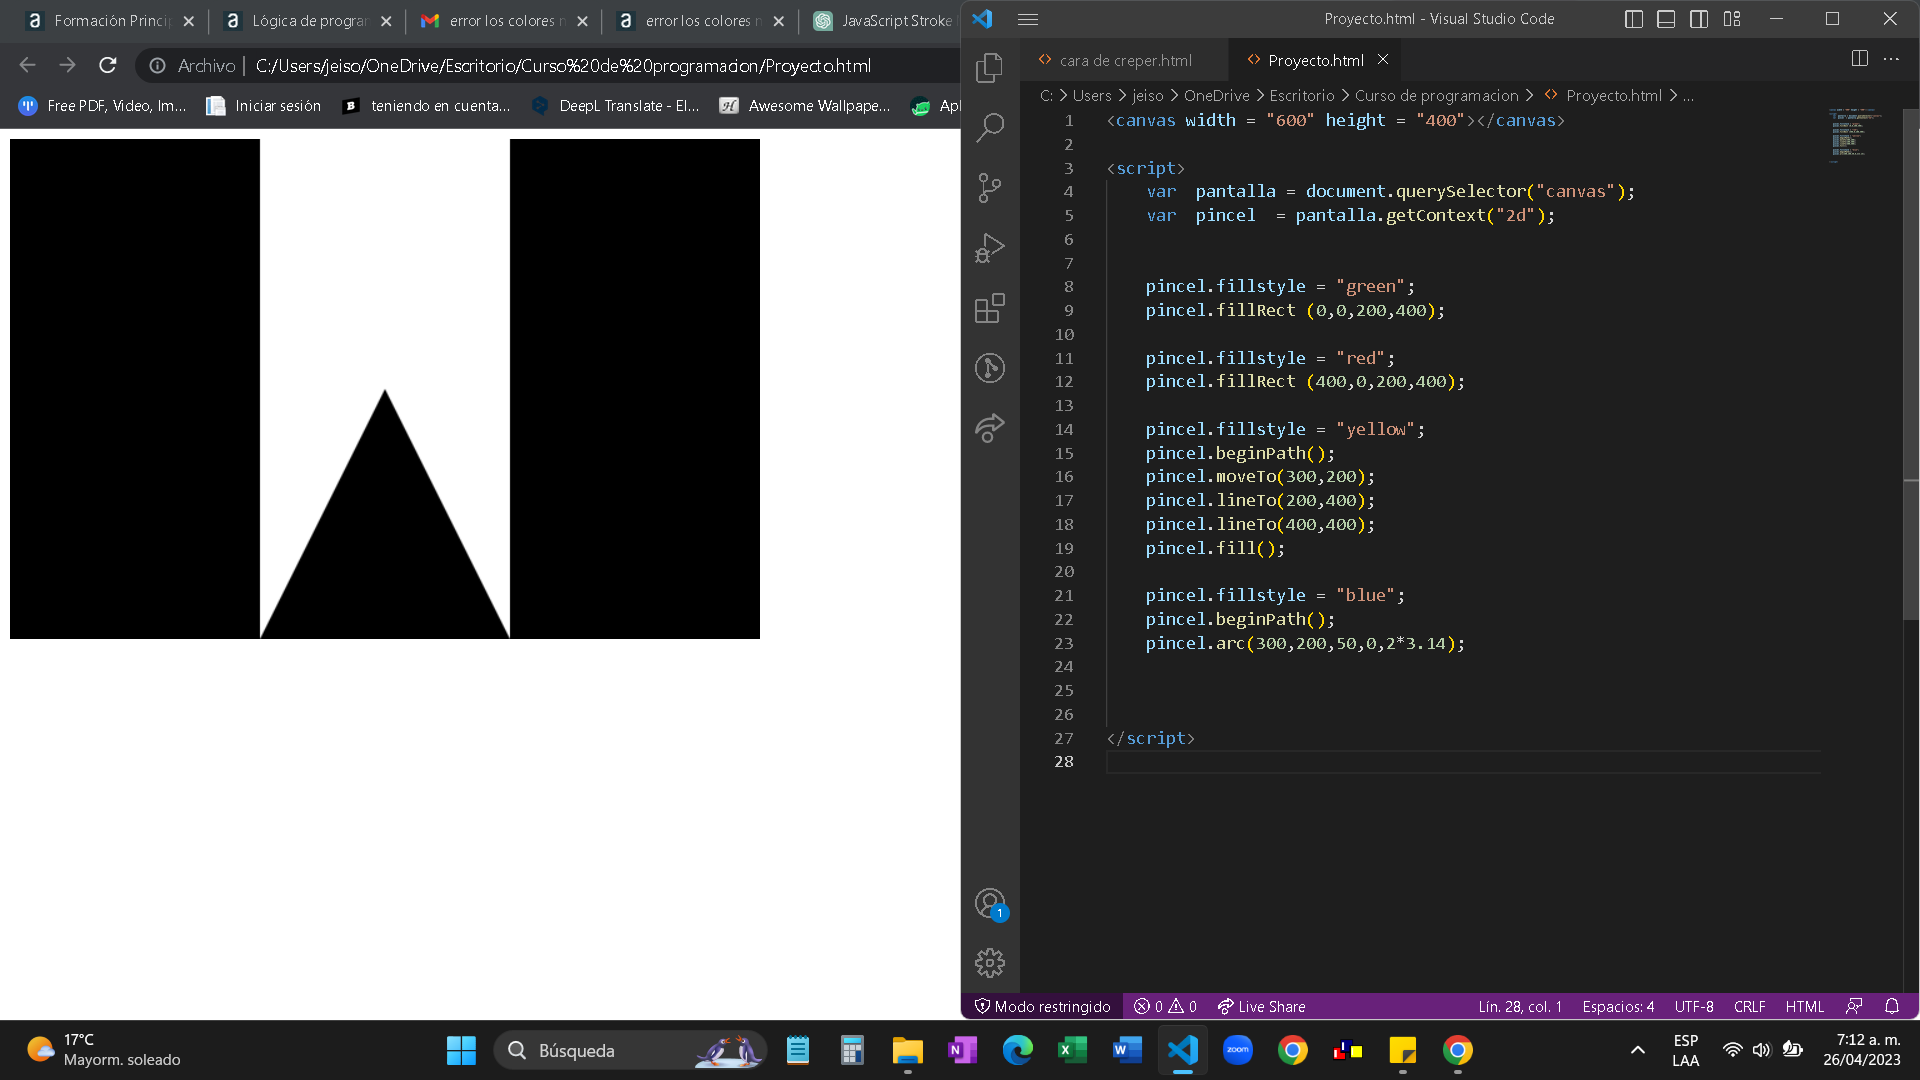The image size is (1920, 1080).
Task: Open notifications bell in status bar
Action: click(1891, 1007)
